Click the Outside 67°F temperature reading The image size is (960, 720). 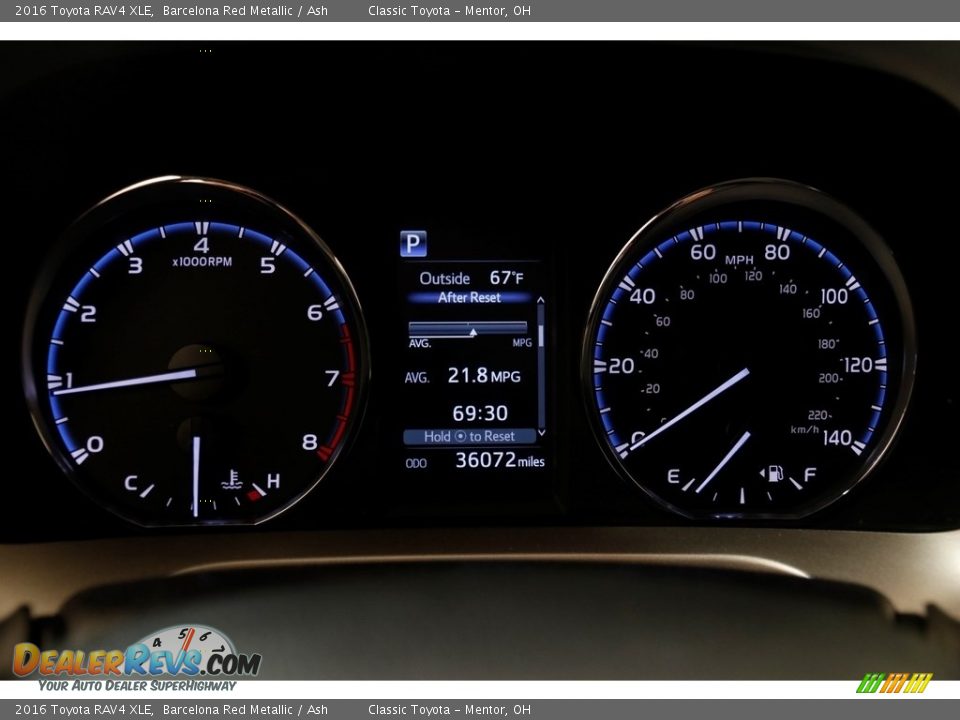point(471,278)
